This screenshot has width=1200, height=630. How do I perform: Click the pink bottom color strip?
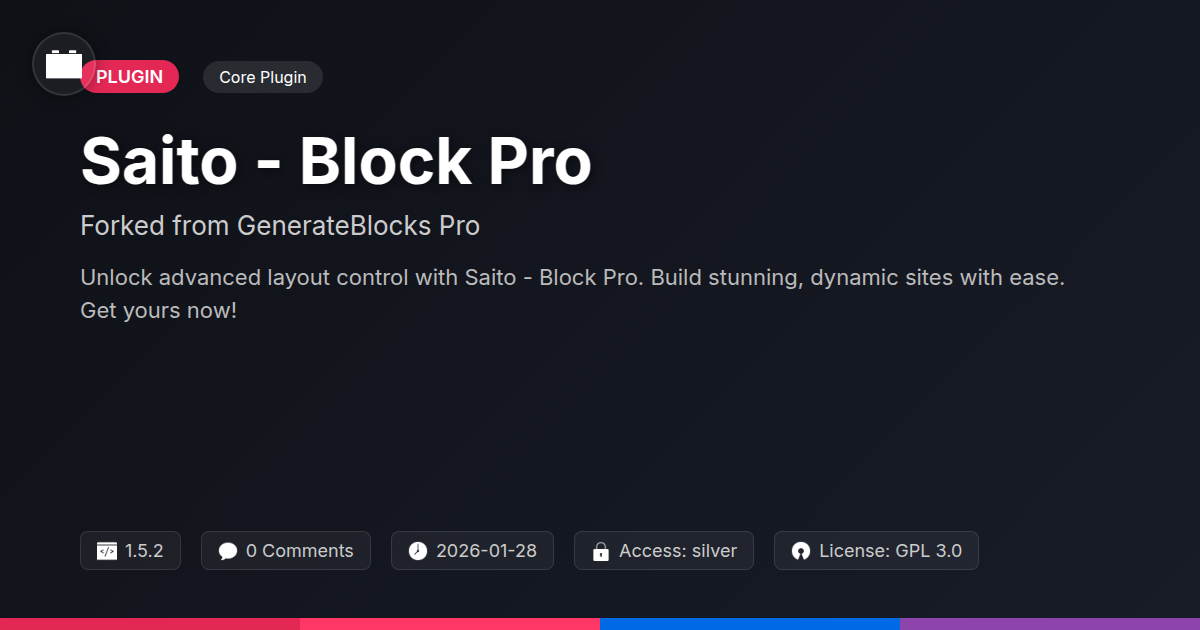pyautogui.click(x=450, y=623)
